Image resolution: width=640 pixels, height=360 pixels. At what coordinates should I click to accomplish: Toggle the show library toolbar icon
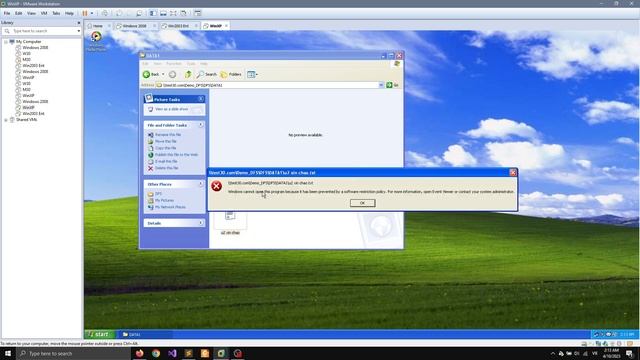tap(153, 13)
